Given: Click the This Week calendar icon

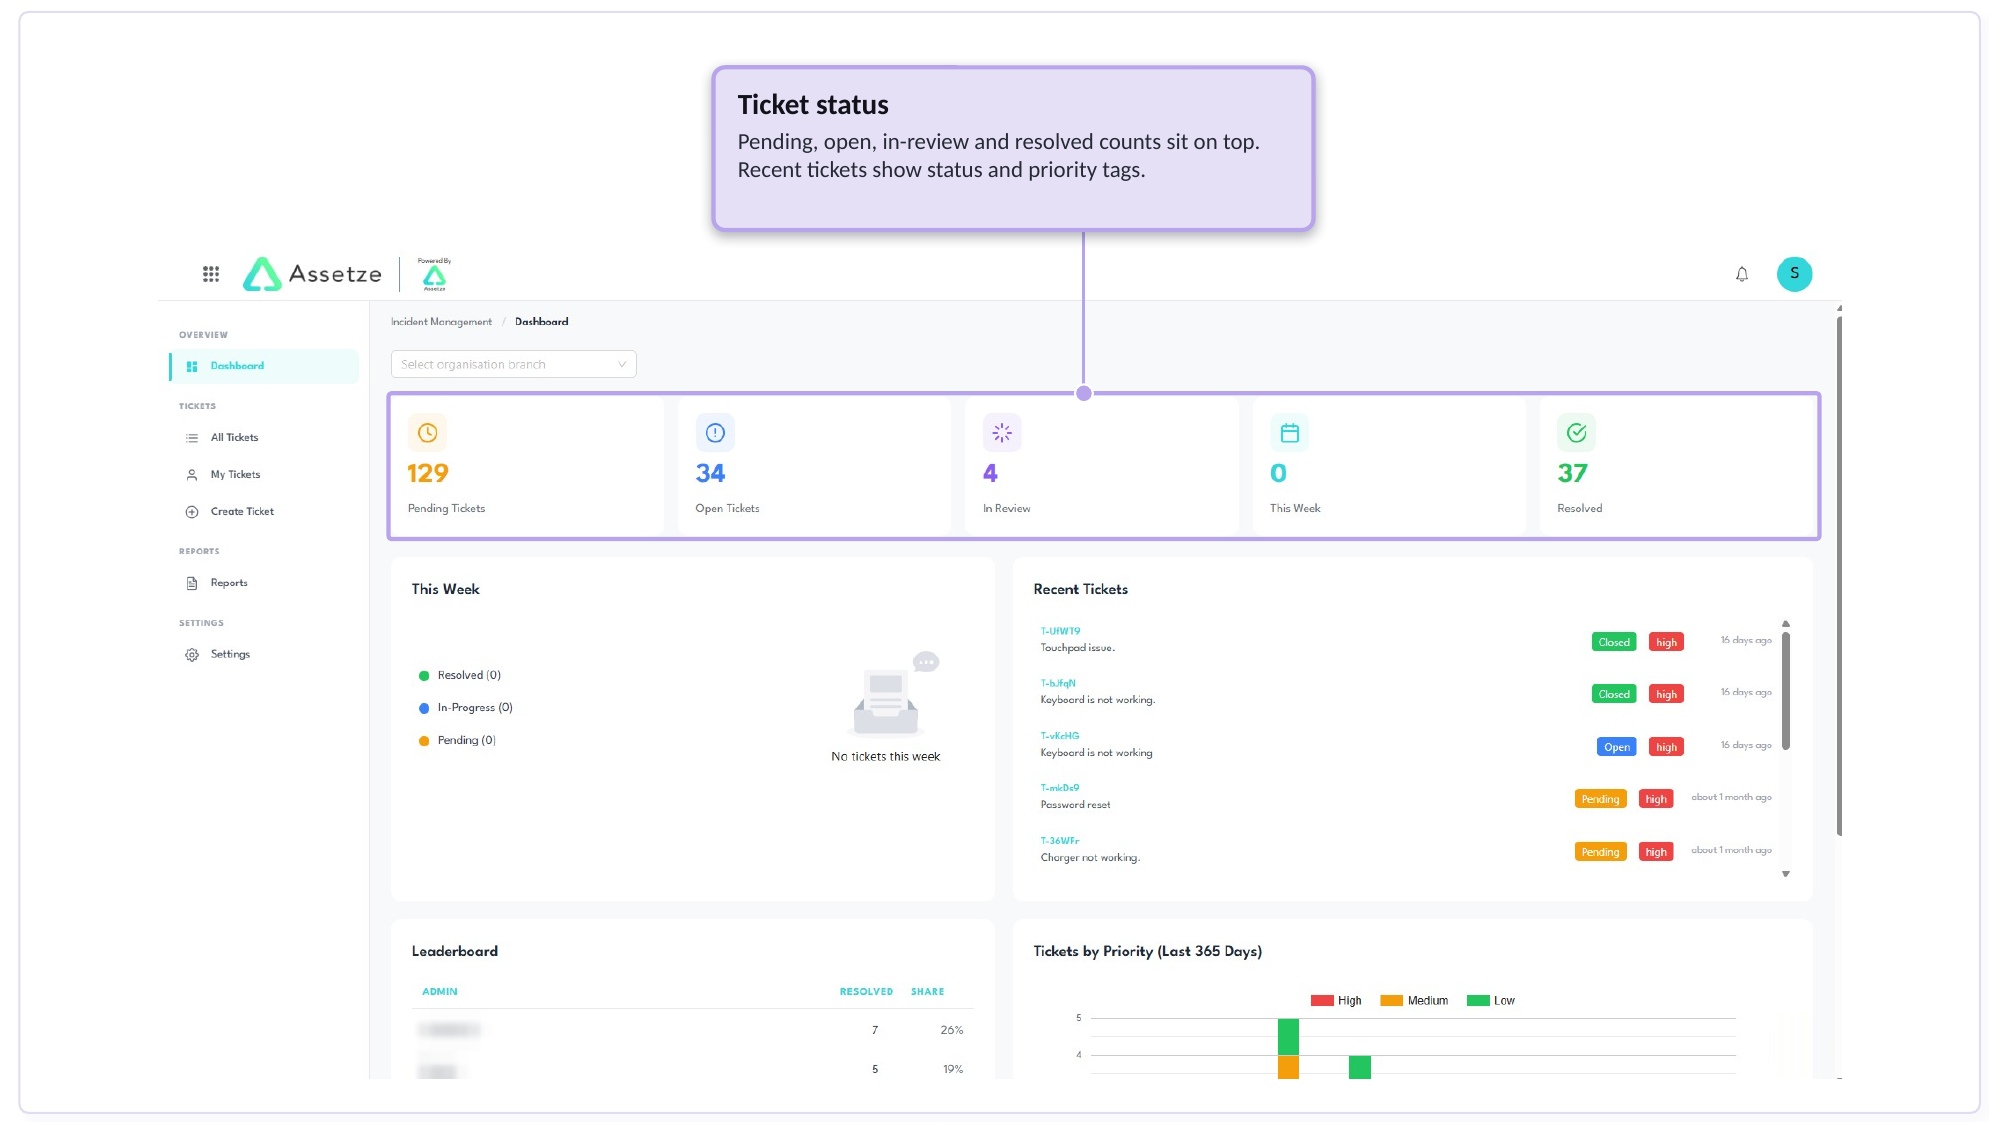Looking at the screenshot, I should click(x=1290, y=433).
